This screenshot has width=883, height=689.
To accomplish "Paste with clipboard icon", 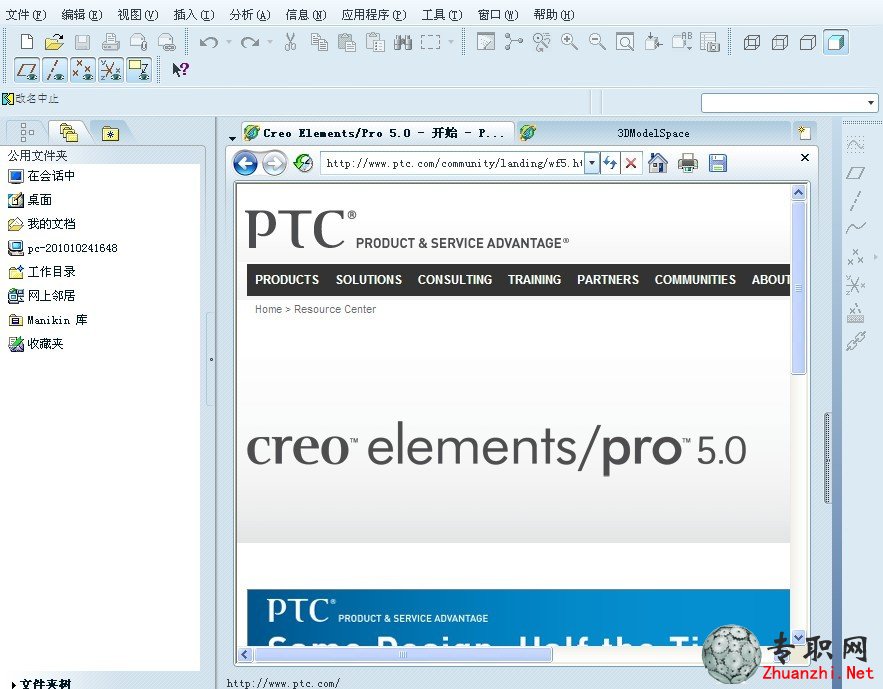I will point(347,42).
